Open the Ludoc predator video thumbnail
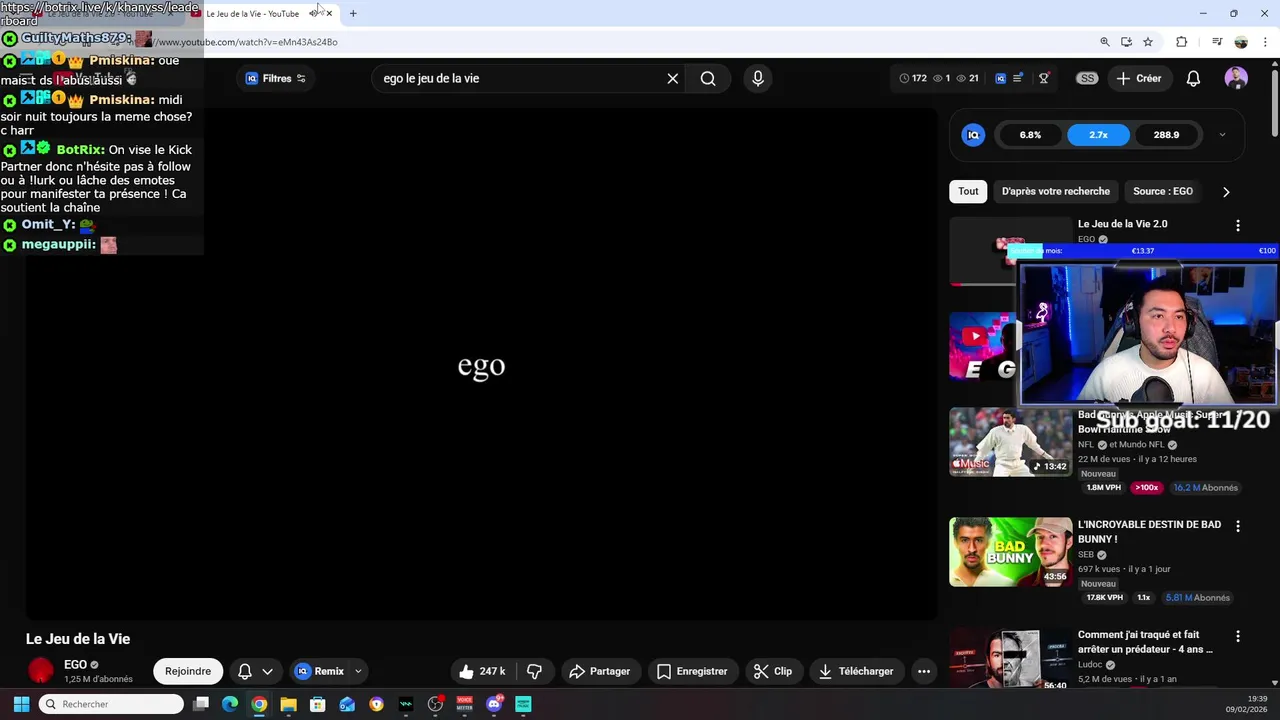 [x=1010, y=659]
